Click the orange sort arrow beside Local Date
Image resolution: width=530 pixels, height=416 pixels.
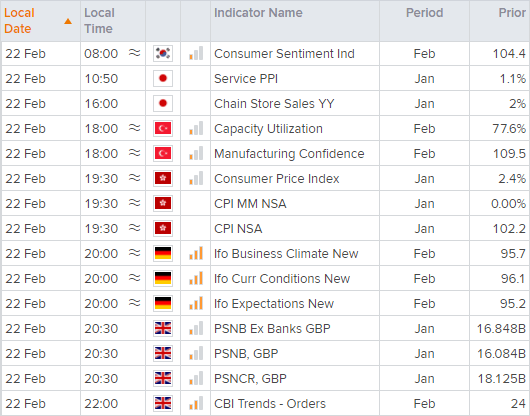pos(68,21)
